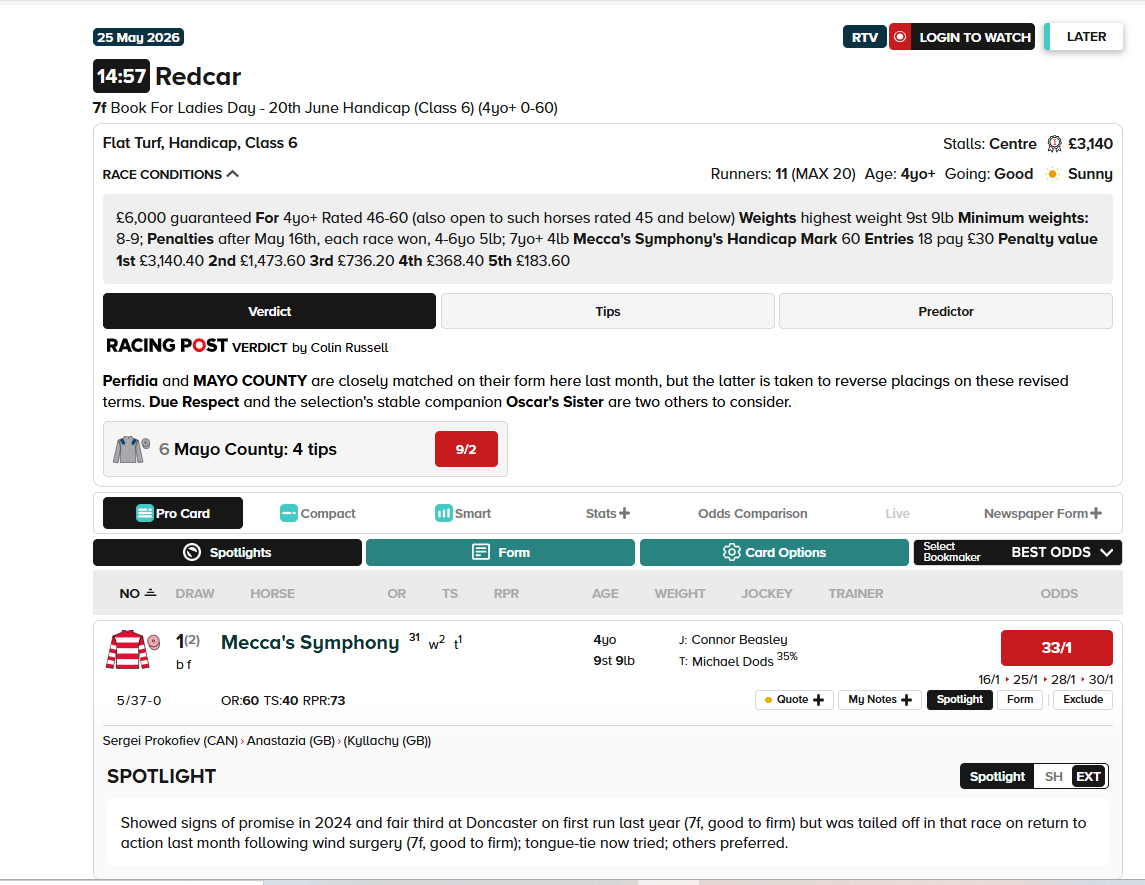Screen dimensions: 1145x885
Task: Toggle Spotlight option in spotlight switcher
Action: point(997,776)
